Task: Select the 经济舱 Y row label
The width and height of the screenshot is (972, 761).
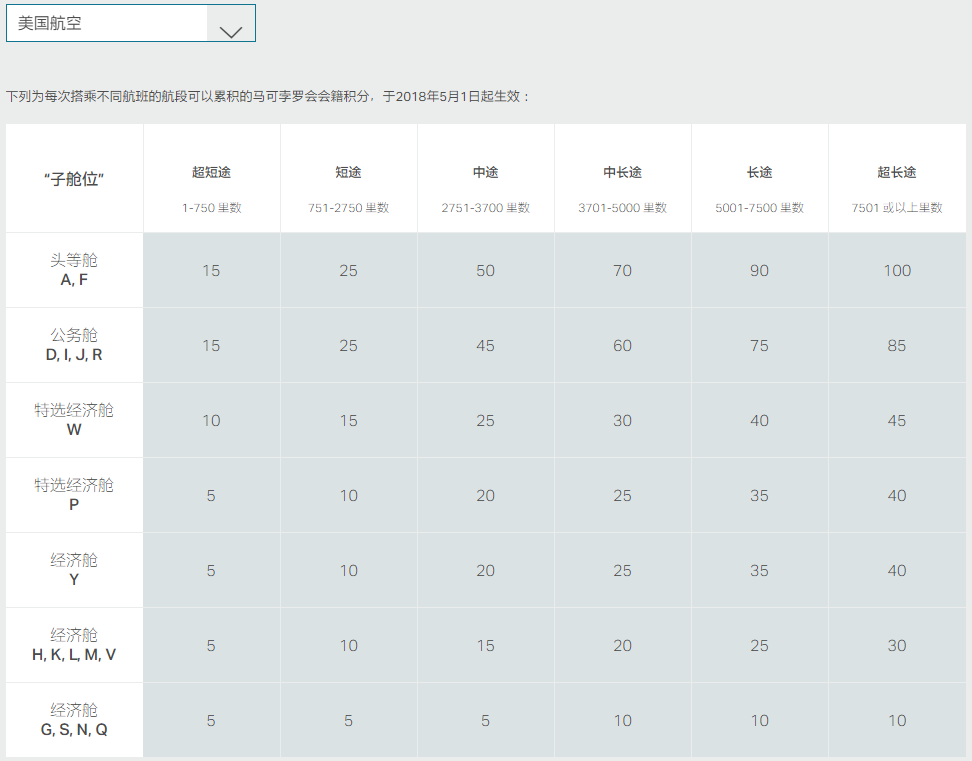Action: coord(74,570)
